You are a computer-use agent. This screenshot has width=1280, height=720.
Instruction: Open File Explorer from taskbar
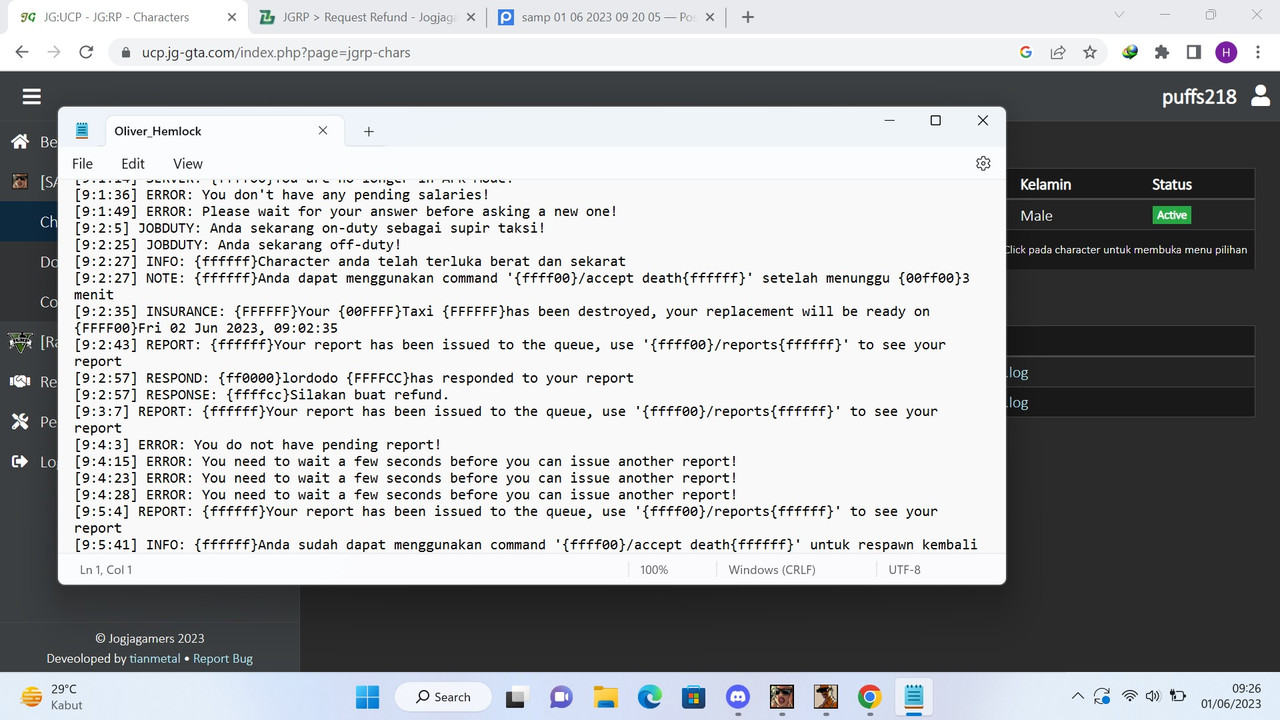605,696
